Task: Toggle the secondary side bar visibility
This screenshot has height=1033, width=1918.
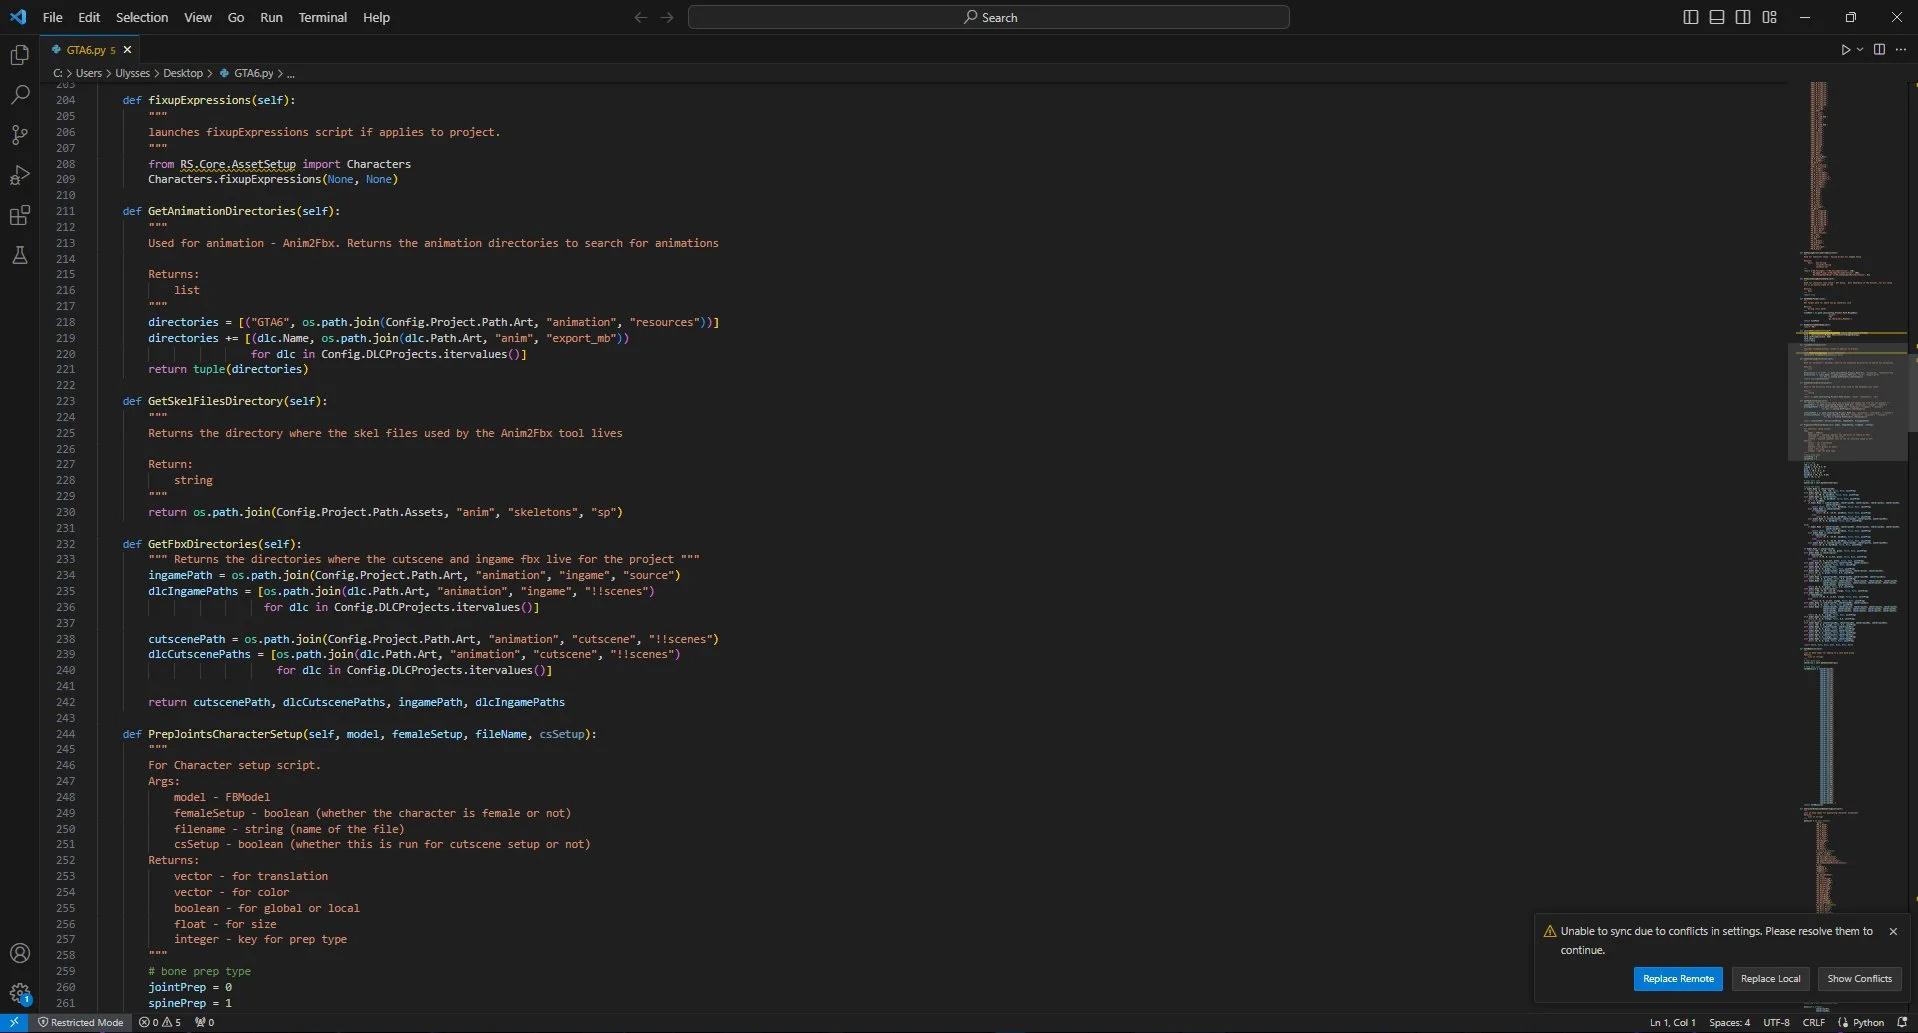Action: (1743, 17)
